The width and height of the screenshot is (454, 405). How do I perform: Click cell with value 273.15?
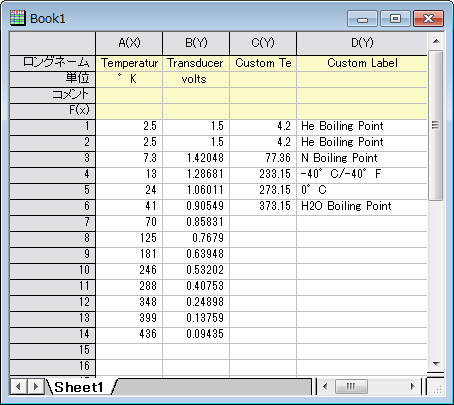263,191
